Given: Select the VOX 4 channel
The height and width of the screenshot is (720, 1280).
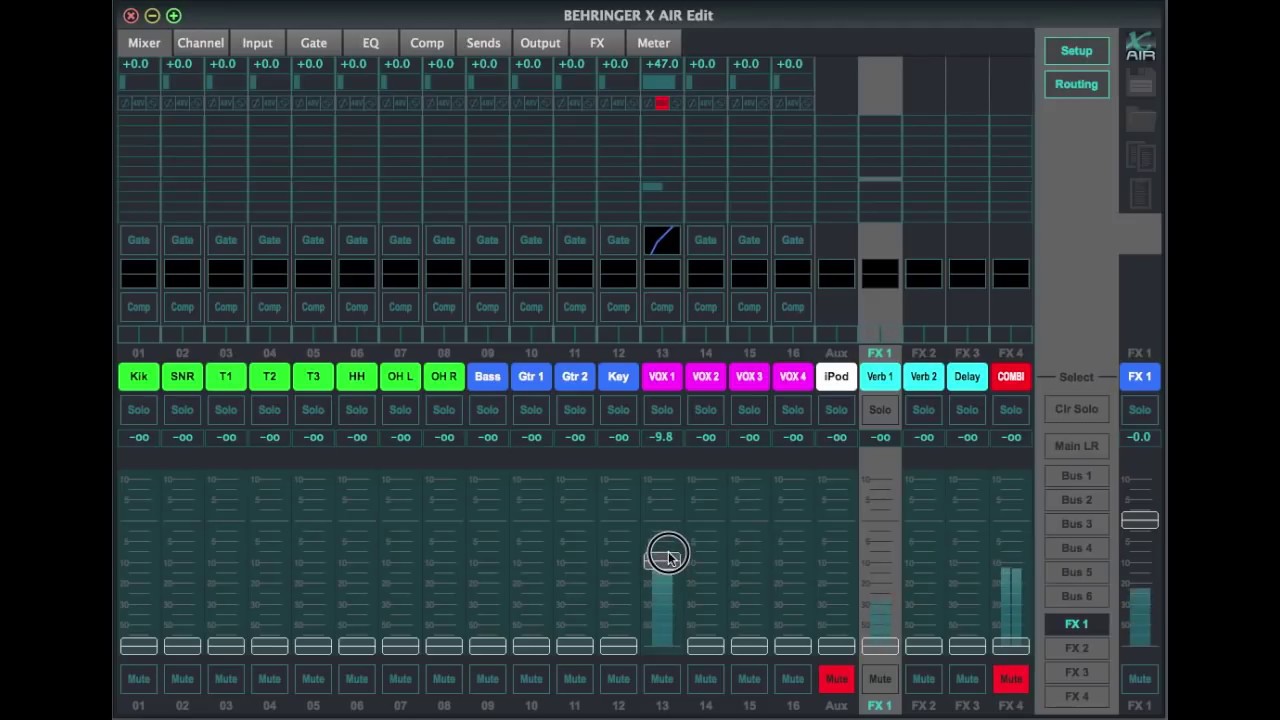Looking at the screenshot, I should (793, 377).
